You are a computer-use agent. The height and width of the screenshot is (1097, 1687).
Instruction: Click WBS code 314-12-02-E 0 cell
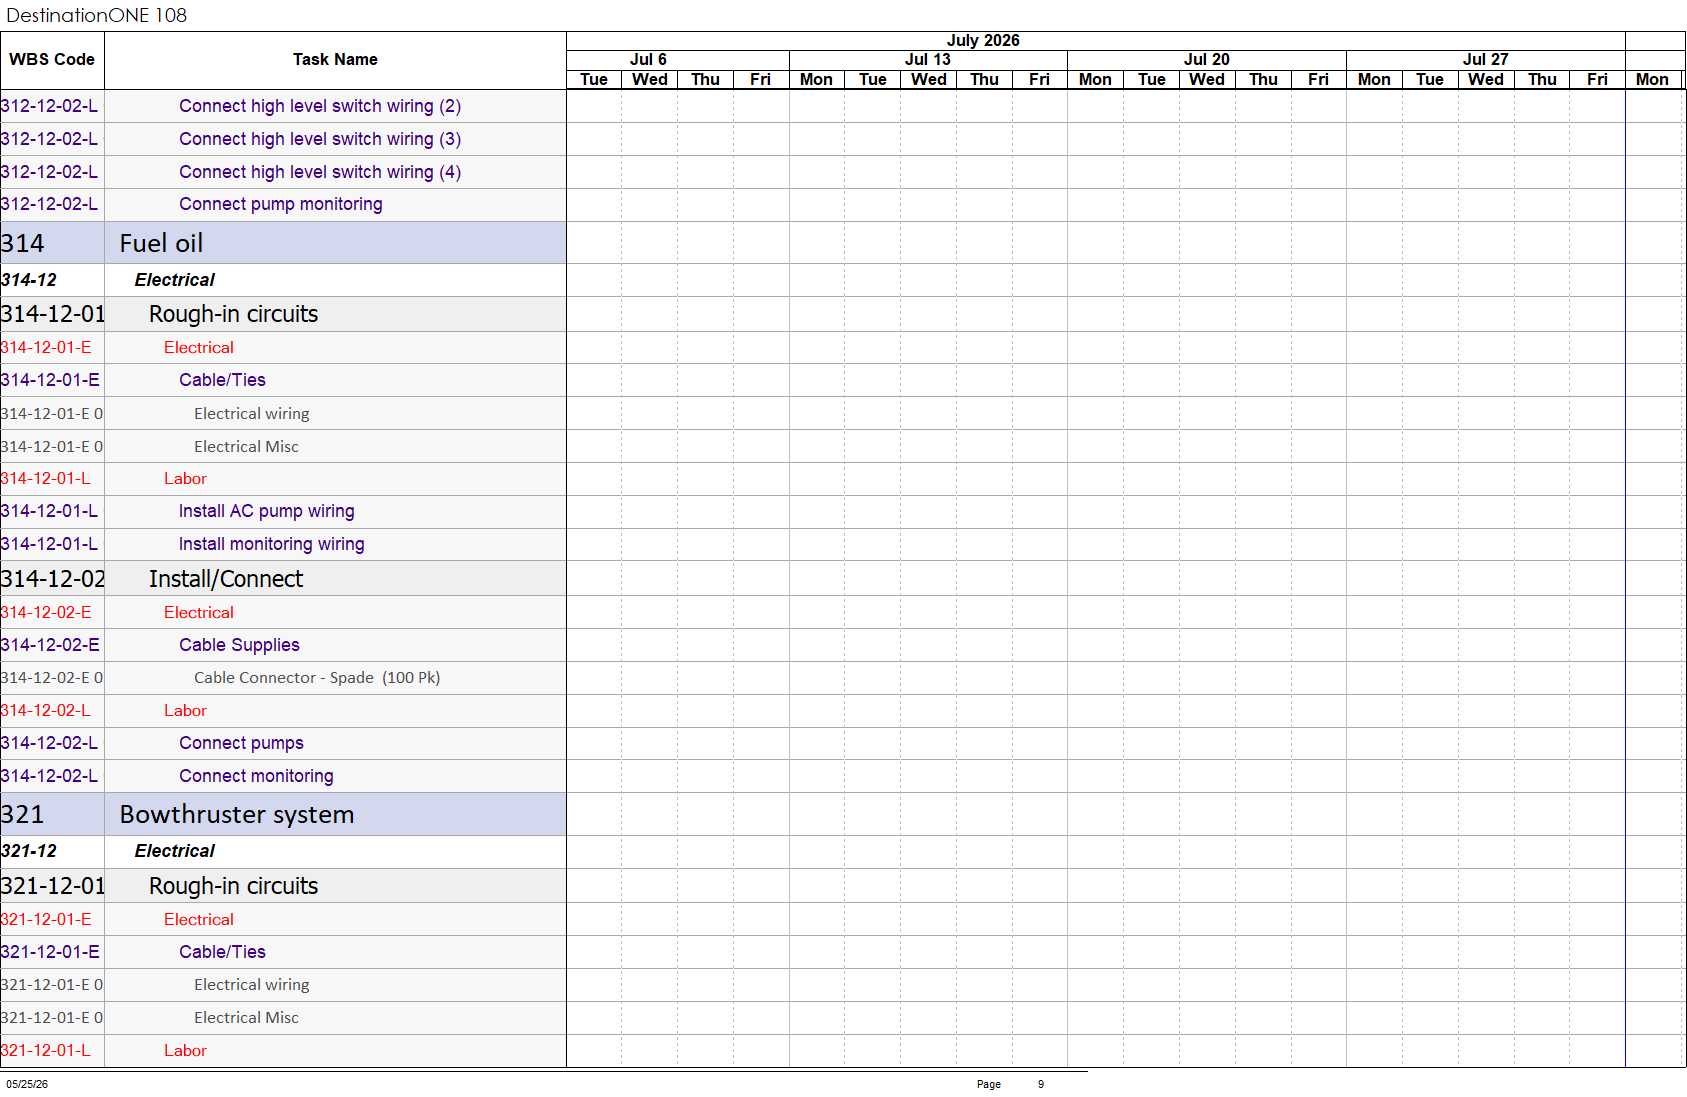coord(52,678)
